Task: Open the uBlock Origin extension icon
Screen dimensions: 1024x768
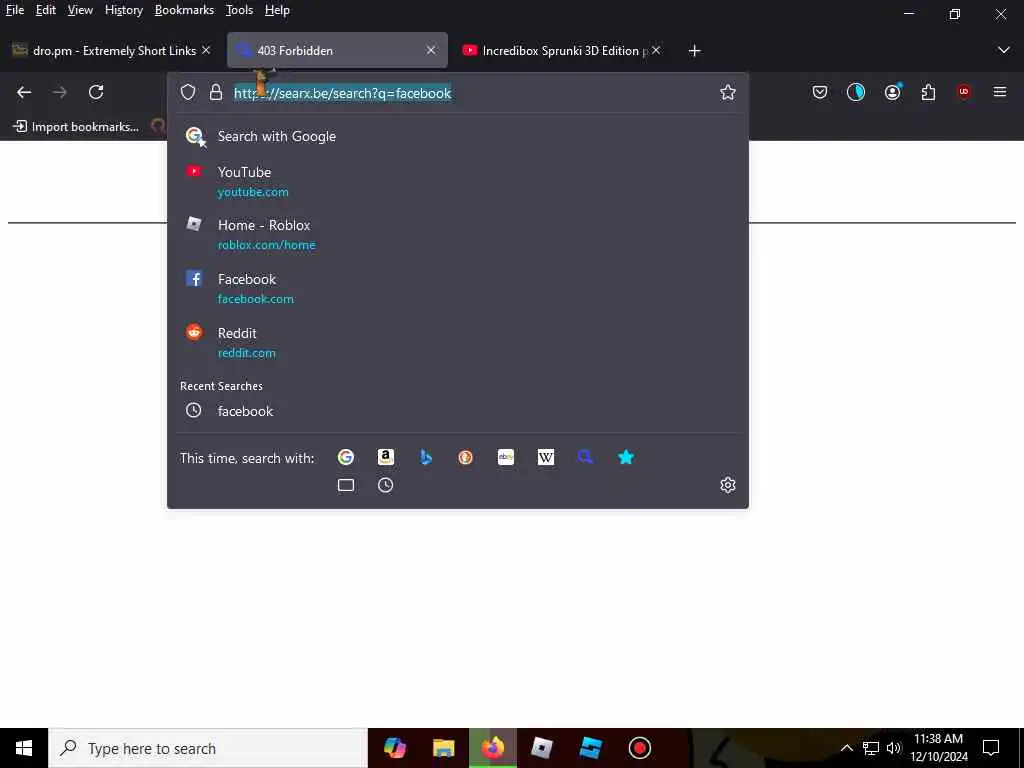Action: [964, 92]
